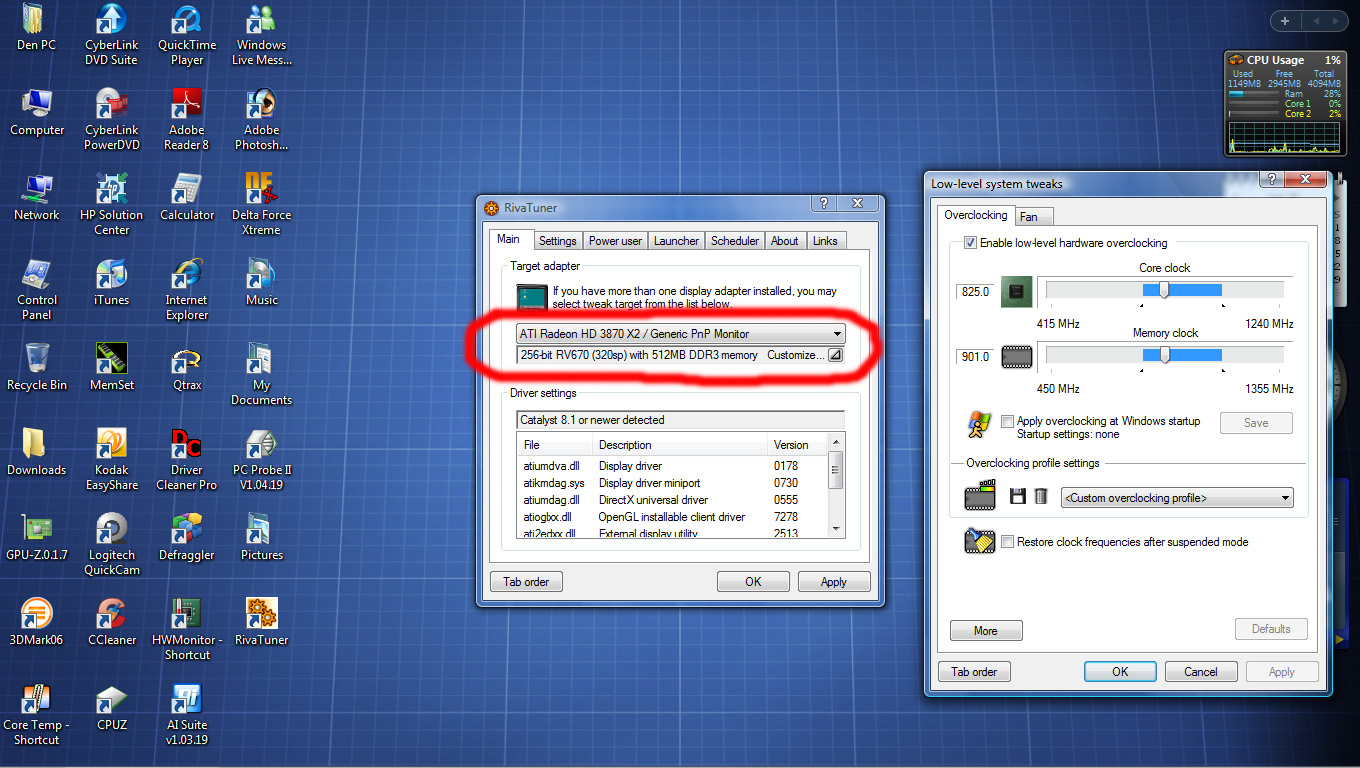The width and height of the screenshot is (1360, 768).
Task: Click the sidebar add gadget plus button
Action: (x=1285, y=21)
